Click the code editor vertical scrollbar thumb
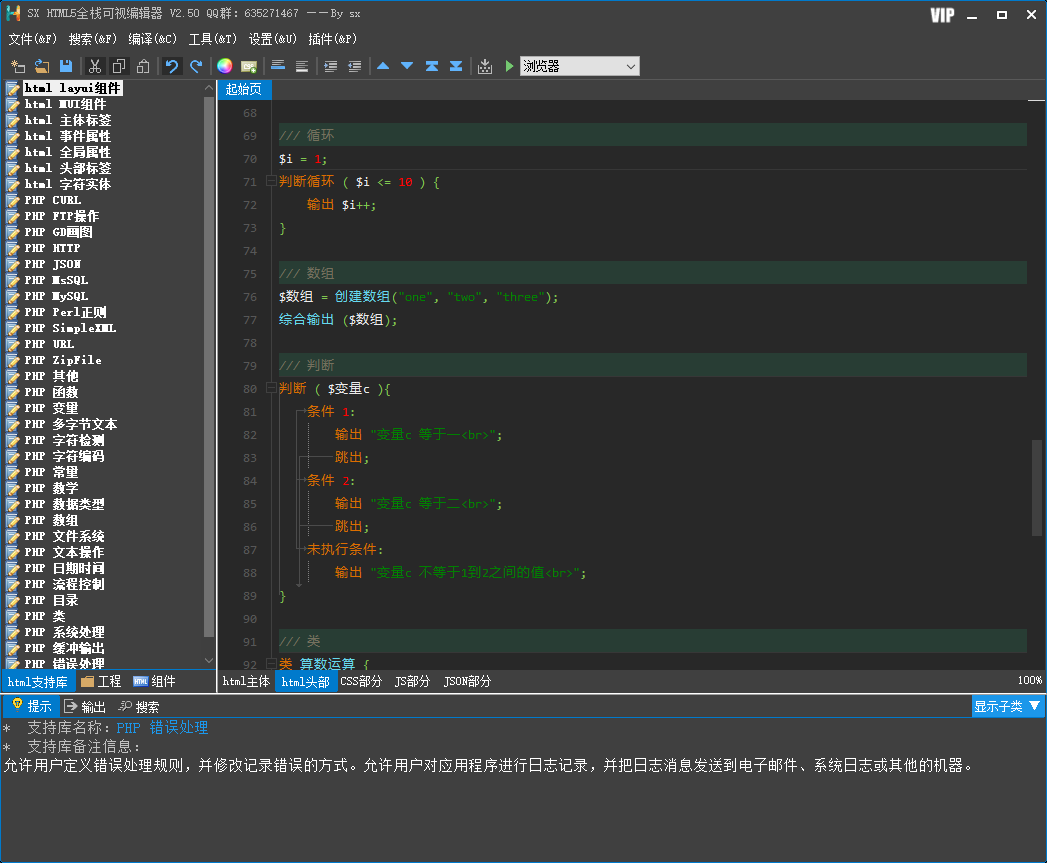This screenshot has height=863, width=1047. tap(1036, 487)
